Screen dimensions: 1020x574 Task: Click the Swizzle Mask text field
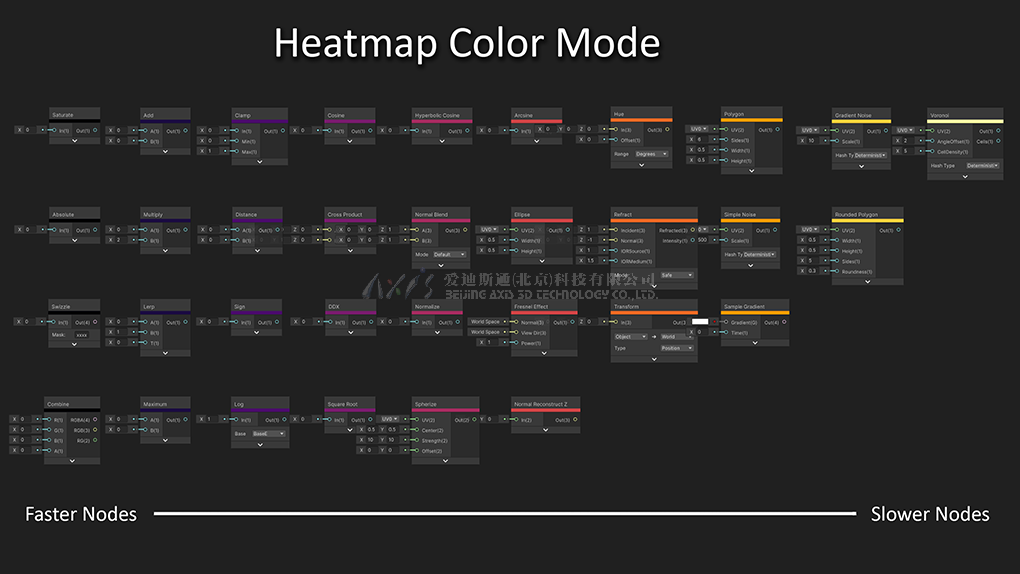(x=83, y=335)
